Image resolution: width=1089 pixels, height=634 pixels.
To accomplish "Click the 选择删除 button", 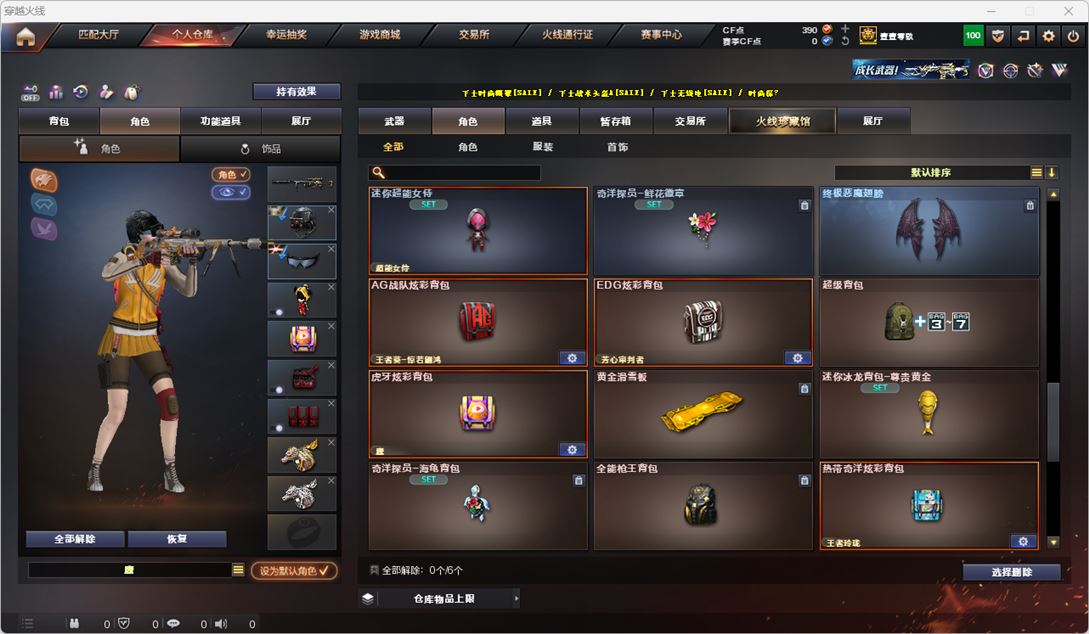I will (x=1011, y=572).
